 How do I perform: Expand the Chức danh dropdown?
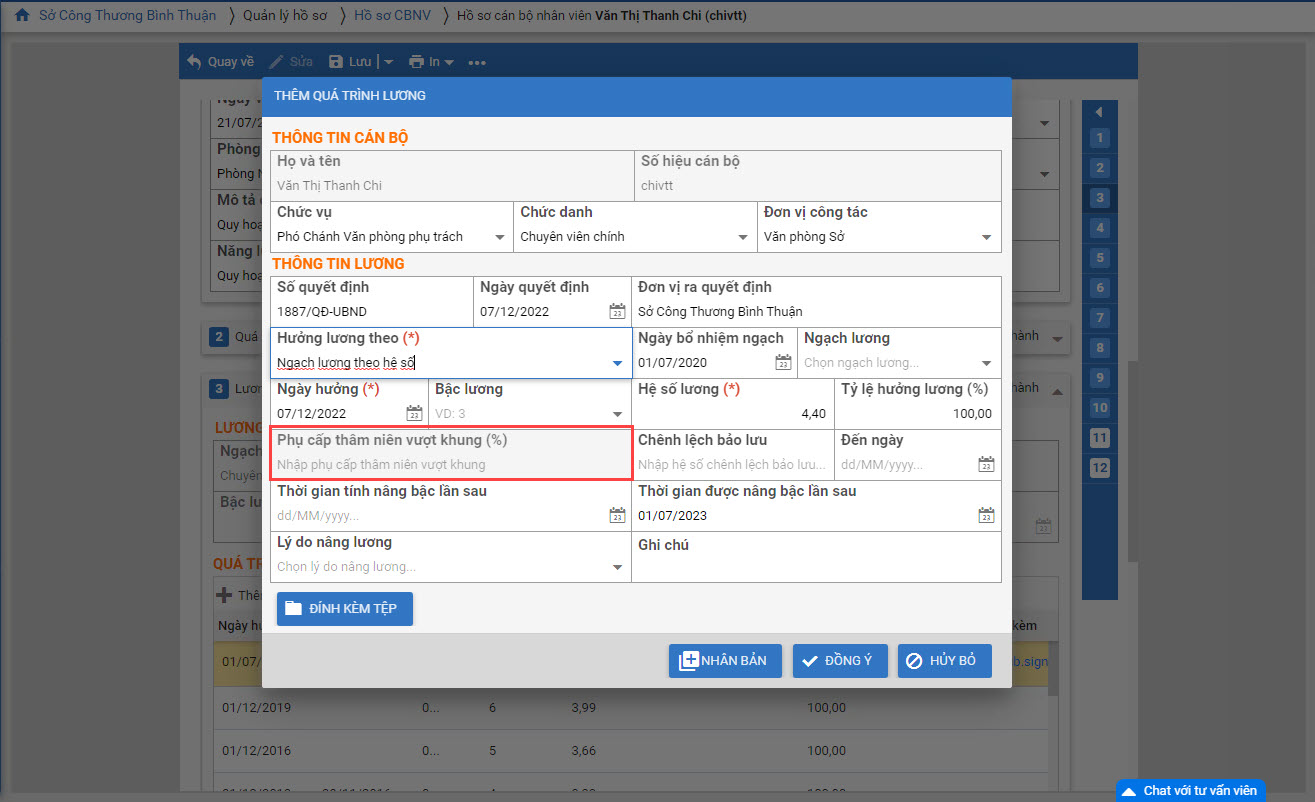point(743,238)
